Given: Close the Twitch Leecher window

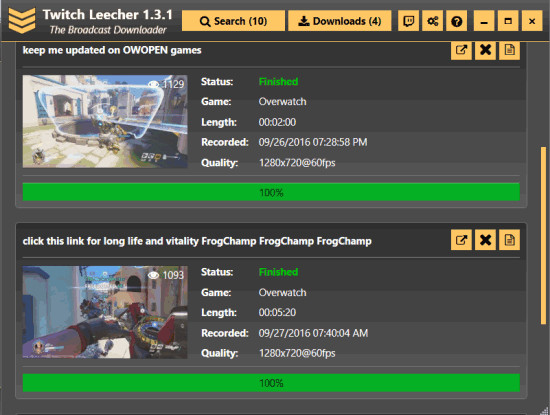Looking at the screenshot, I should (x=532, y=21).
